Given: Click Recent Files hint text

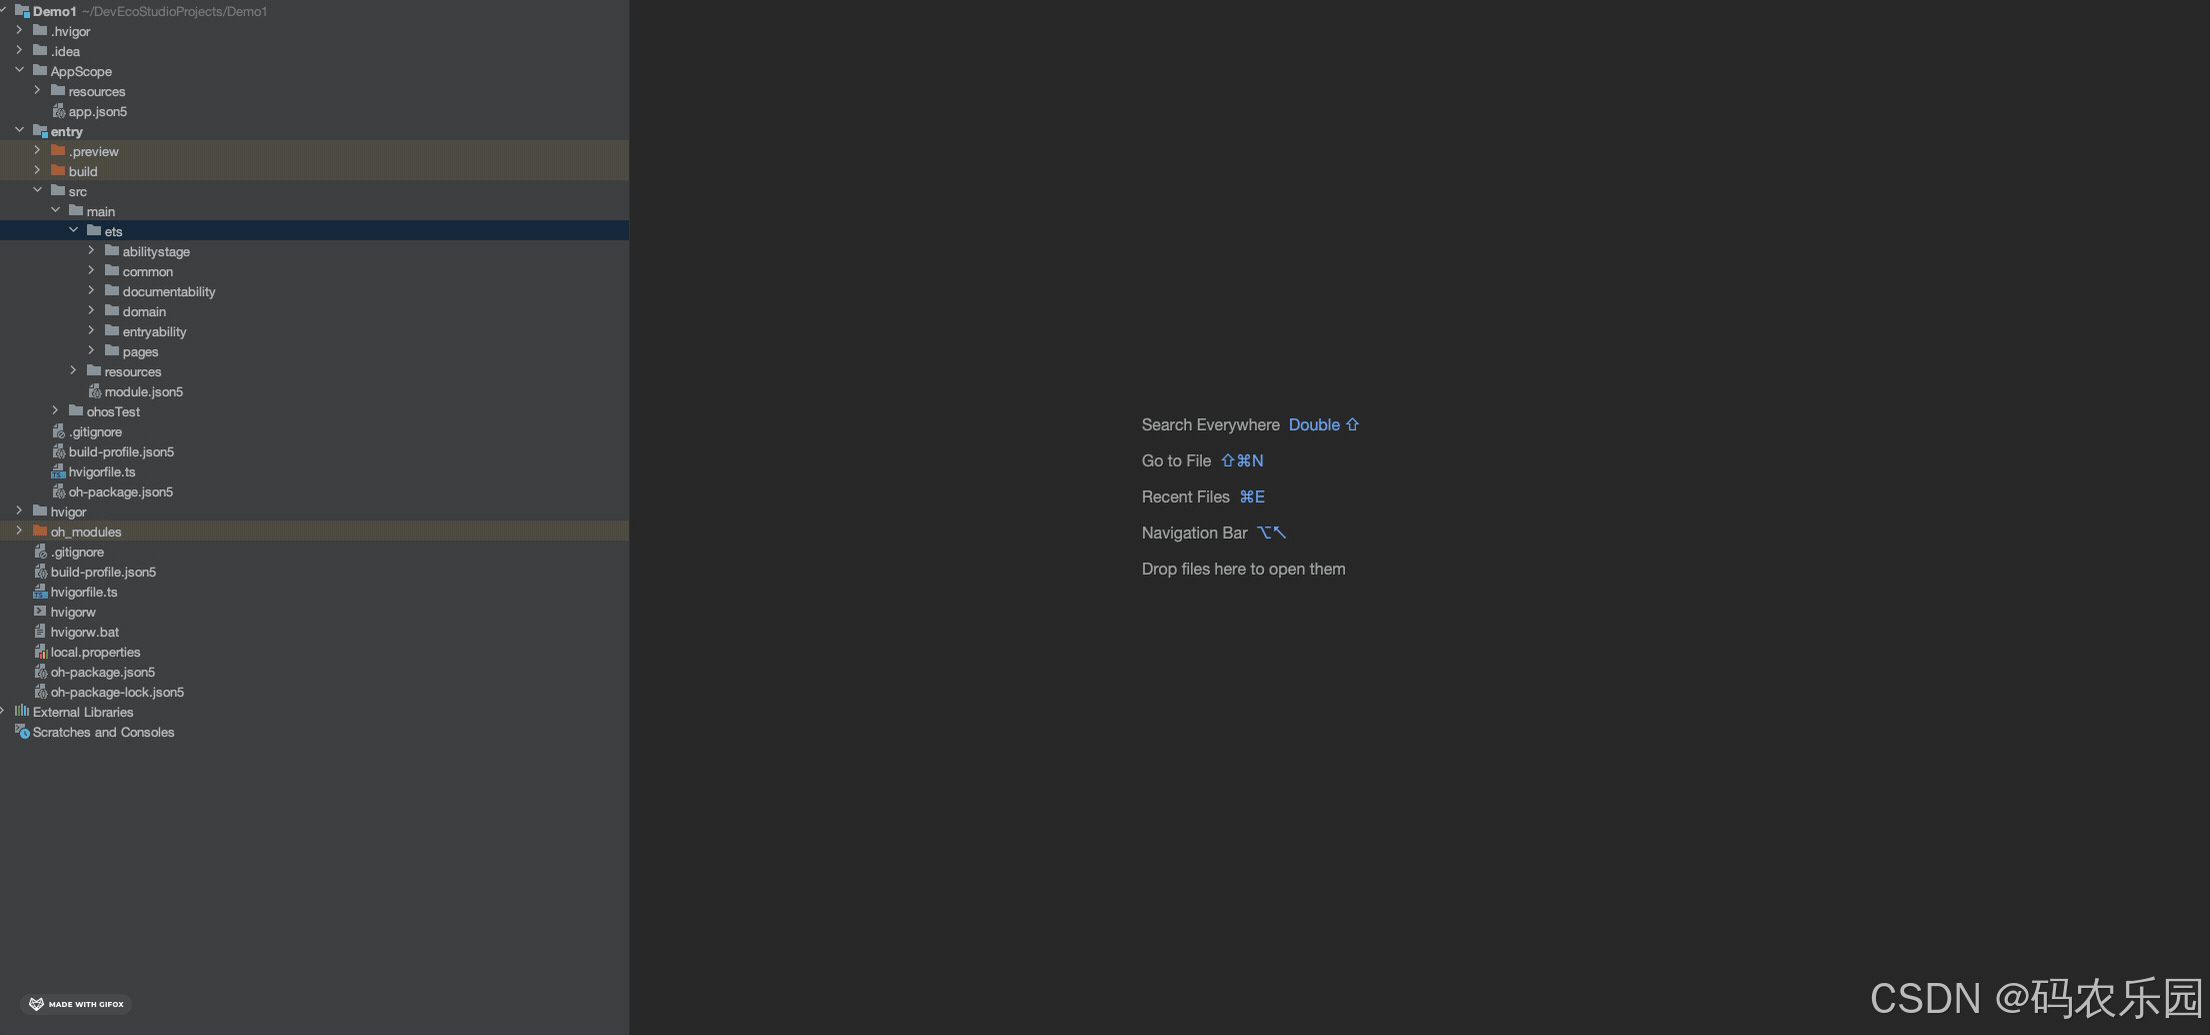Looking at the screenshot, I should click(1185, 497).
